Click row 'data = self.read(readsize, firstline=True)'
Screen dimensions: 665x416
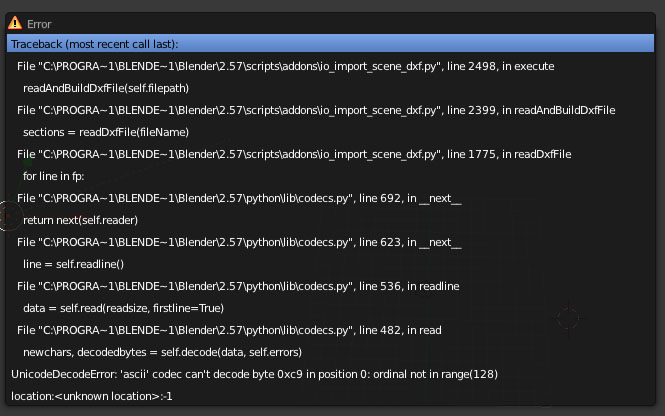[x=330, y=308]
